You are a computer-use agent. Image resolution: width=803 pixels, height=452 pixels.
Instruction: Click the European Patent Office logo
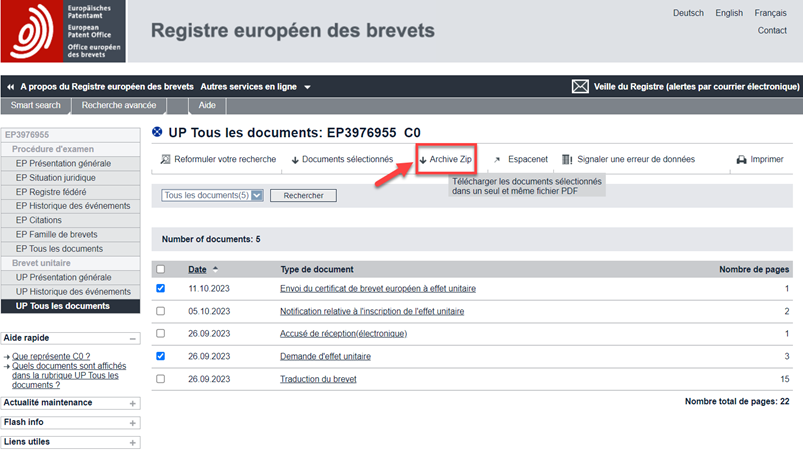pos(62,32)
